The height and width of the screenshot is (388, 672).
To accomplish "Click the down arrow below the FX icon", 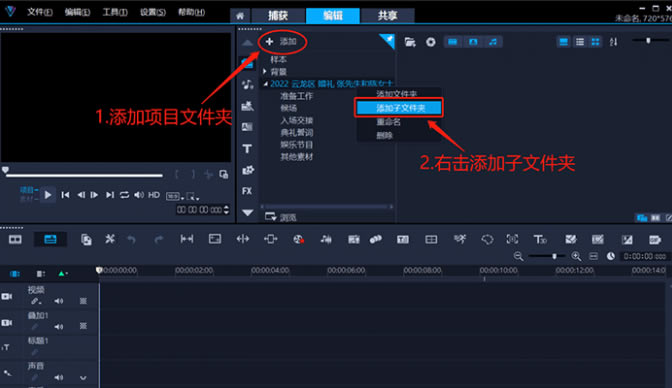I will [247, 212].
